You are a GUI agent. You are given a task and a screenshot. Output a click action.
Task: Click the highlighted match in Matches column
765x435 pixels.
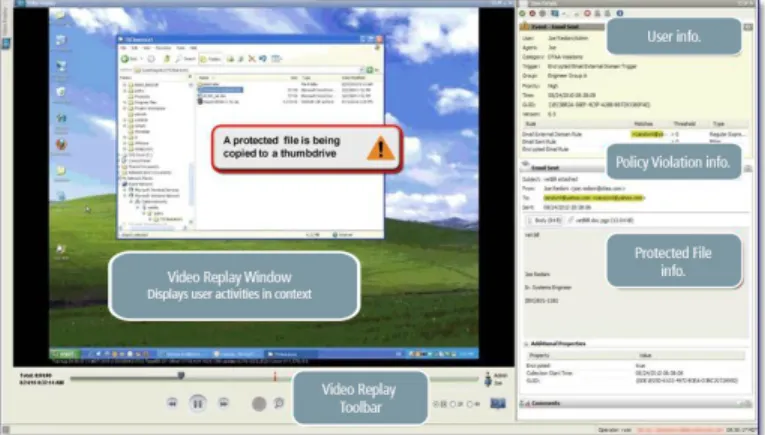[647, 134]
